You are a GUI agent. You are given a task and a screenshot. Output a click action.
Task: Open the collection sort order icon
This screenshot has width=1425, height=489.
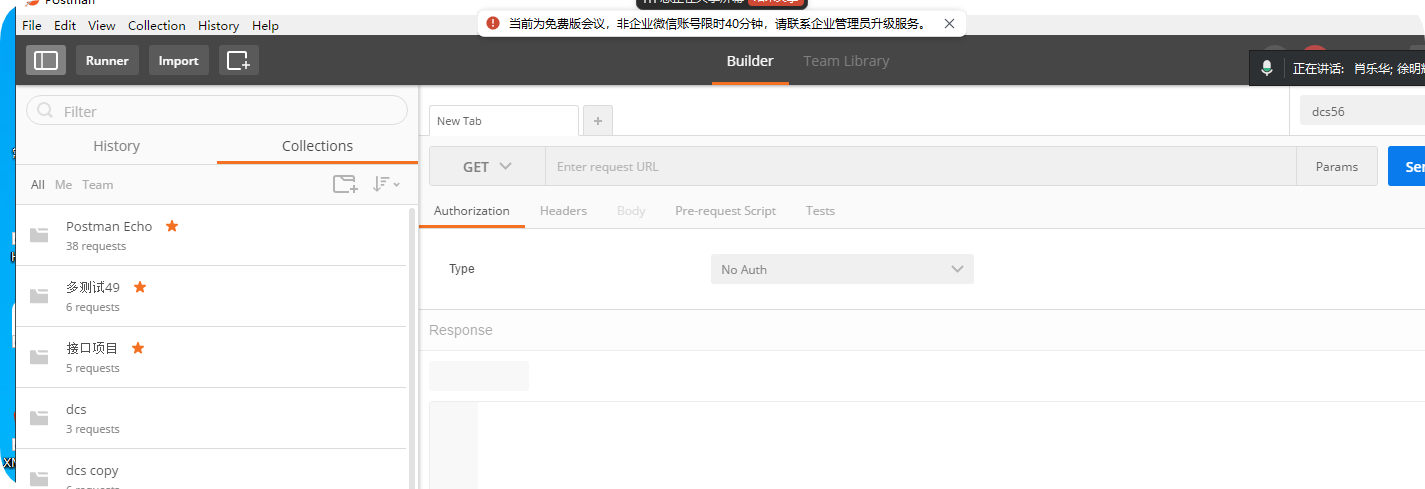point(385,184)
